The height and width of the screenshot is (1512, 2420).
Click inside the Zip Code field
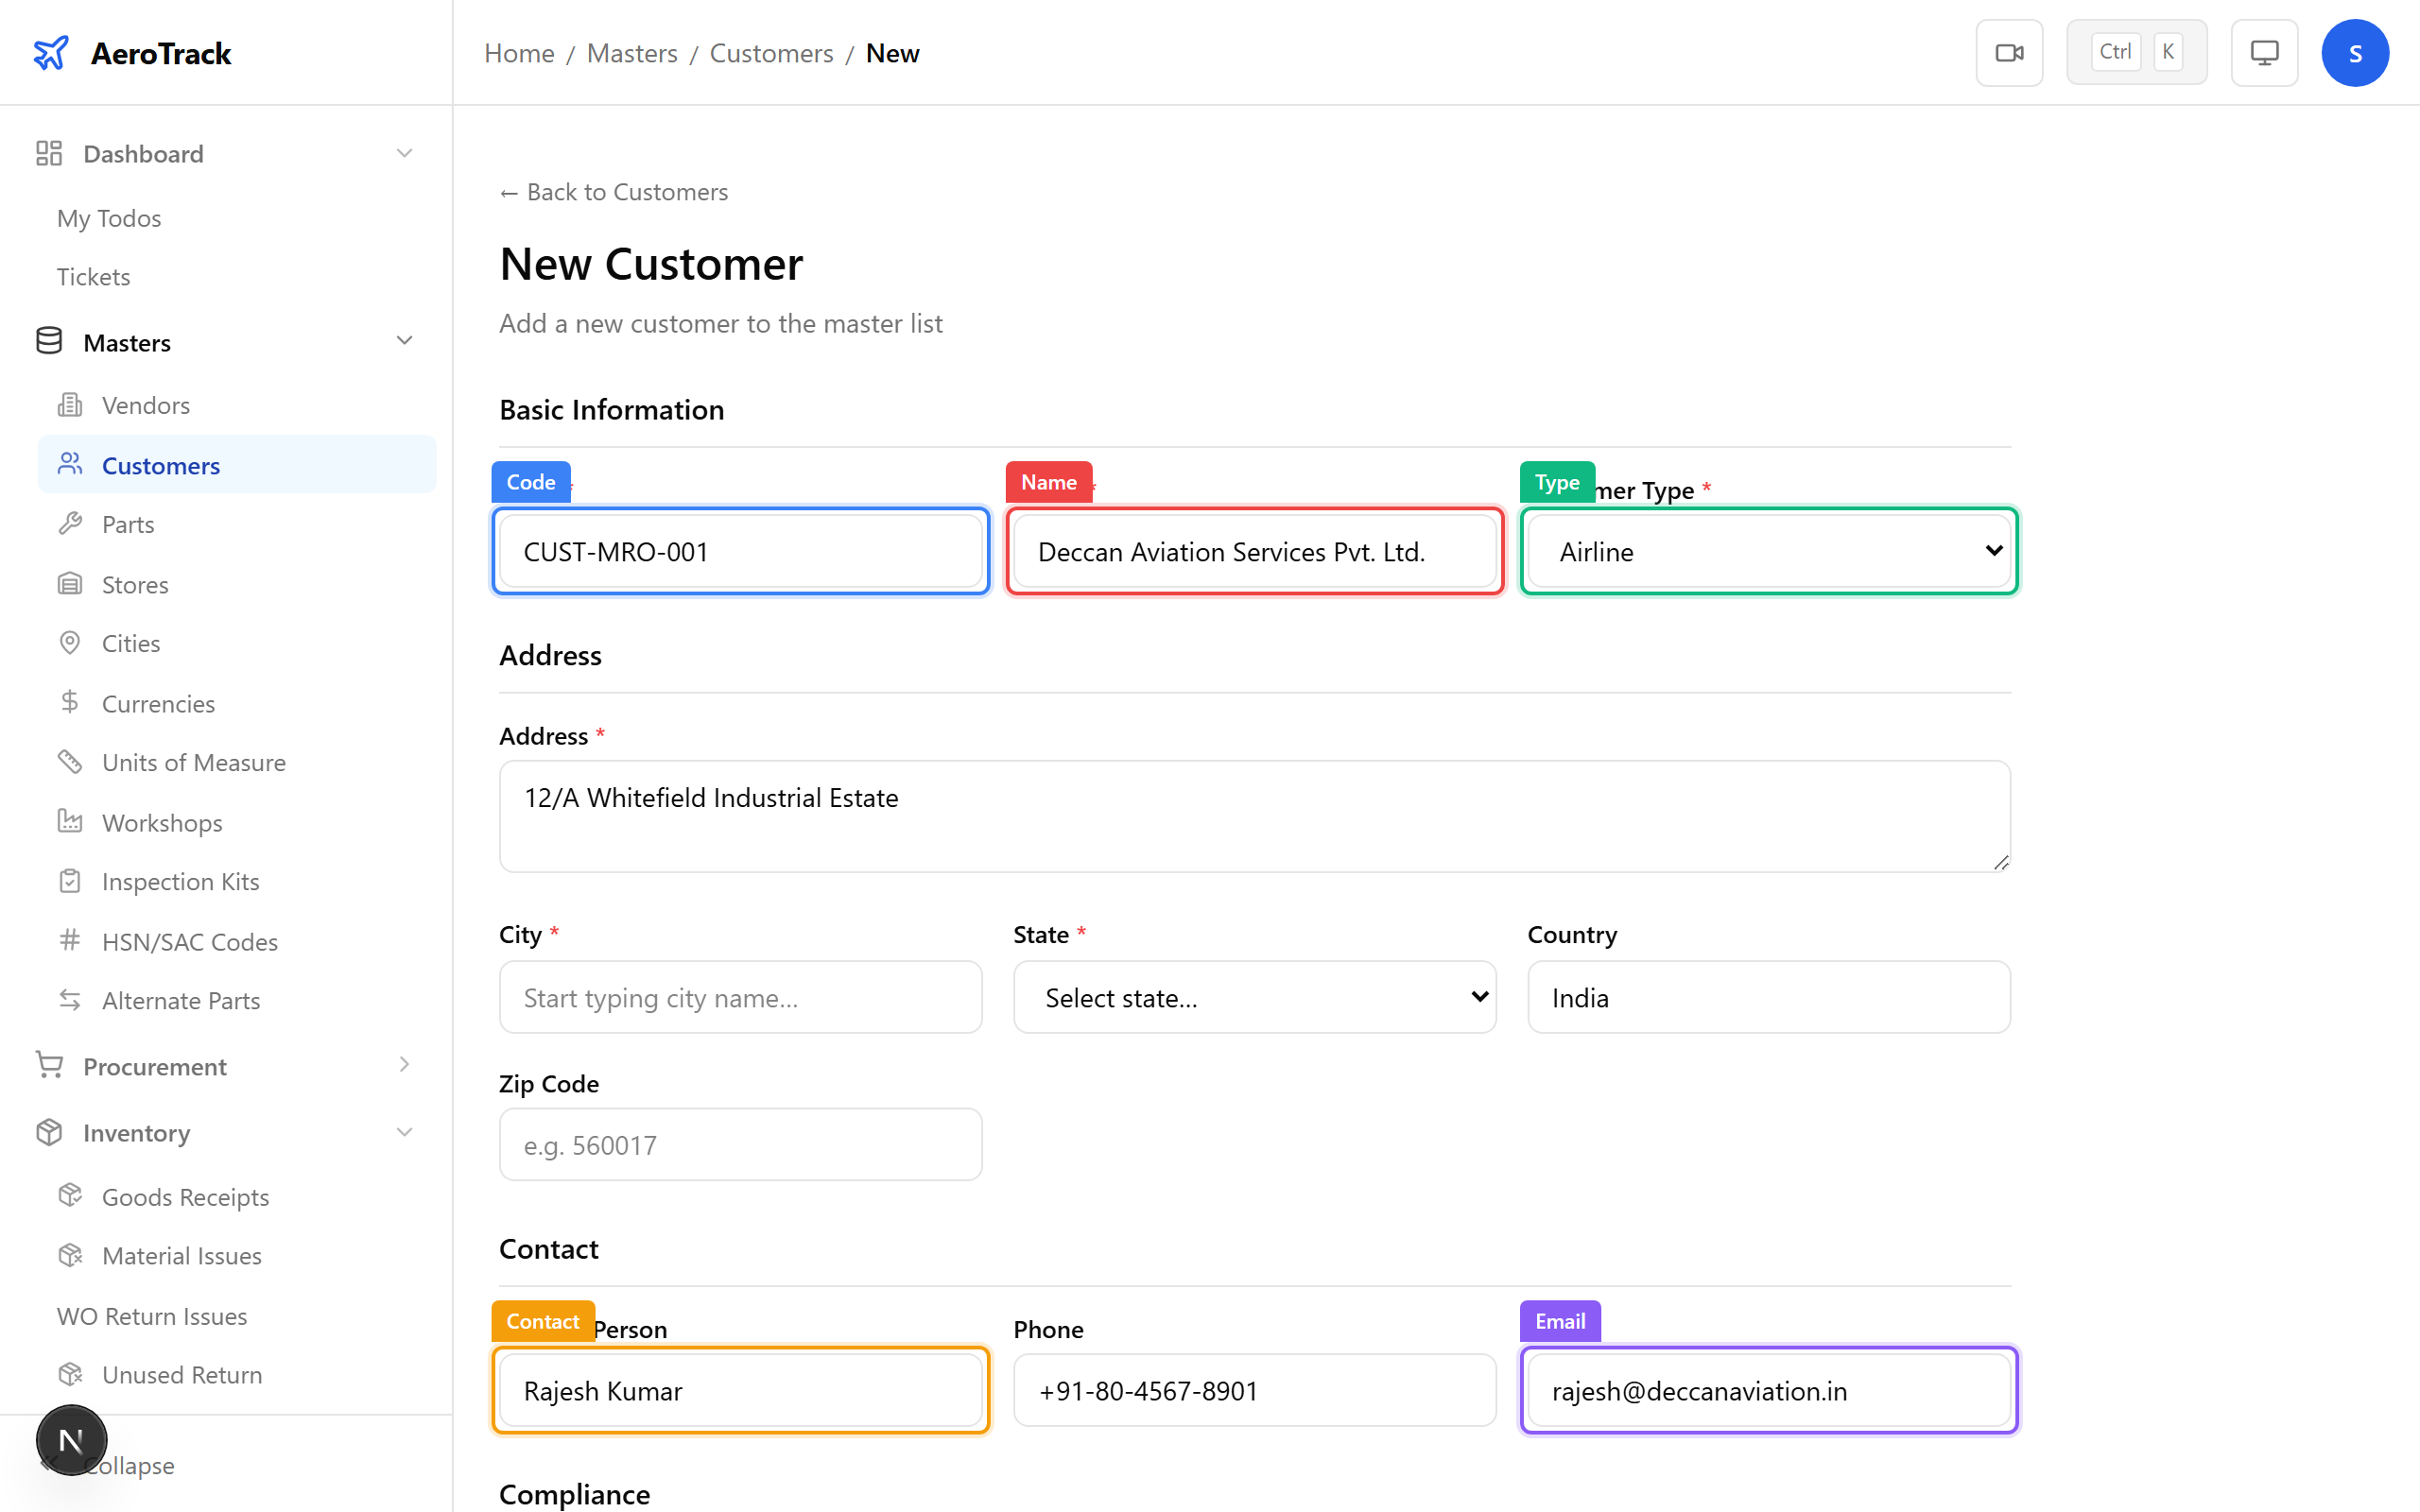(x=739, y=1144)
